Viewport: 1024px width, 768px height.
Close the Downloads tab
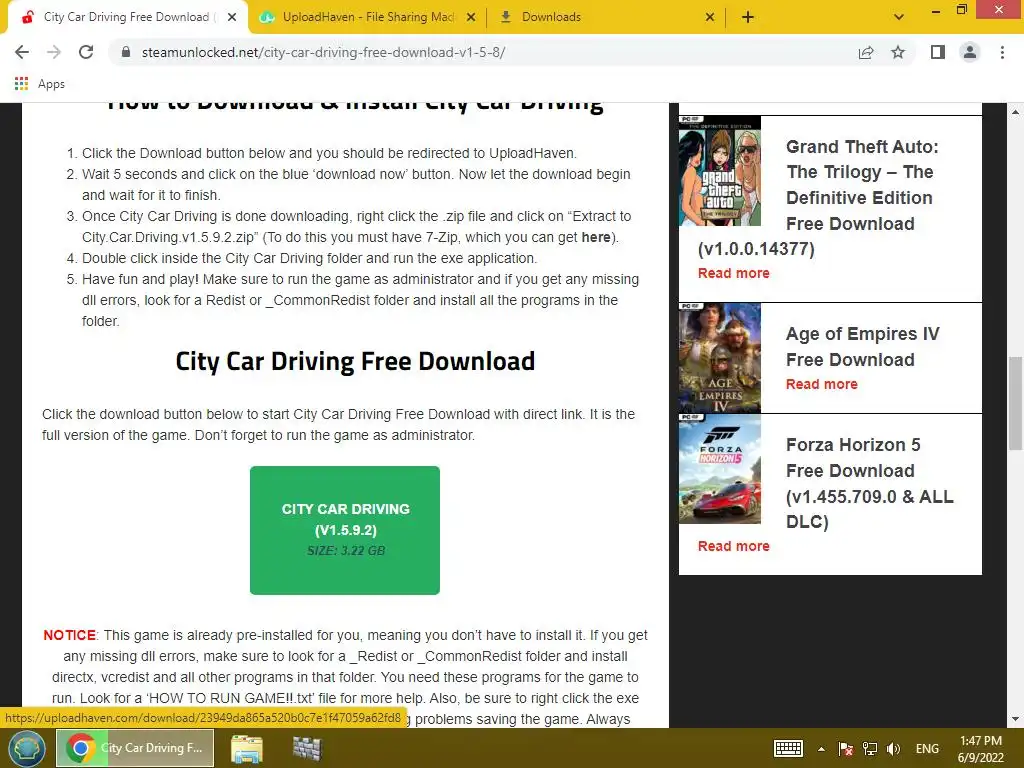tap(710, 17)
